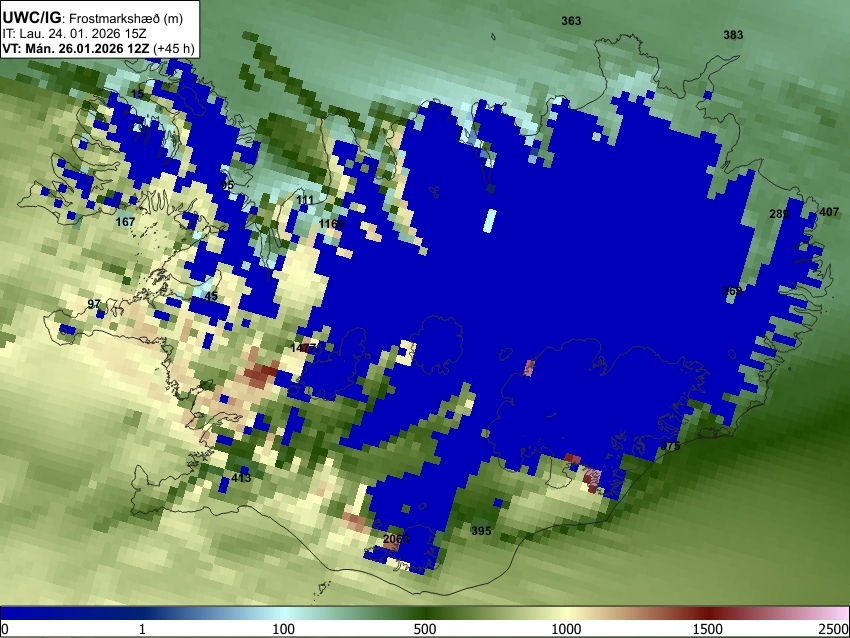Click the 1477 value on the map
The image size is (850, 638).
coord(304,348)
